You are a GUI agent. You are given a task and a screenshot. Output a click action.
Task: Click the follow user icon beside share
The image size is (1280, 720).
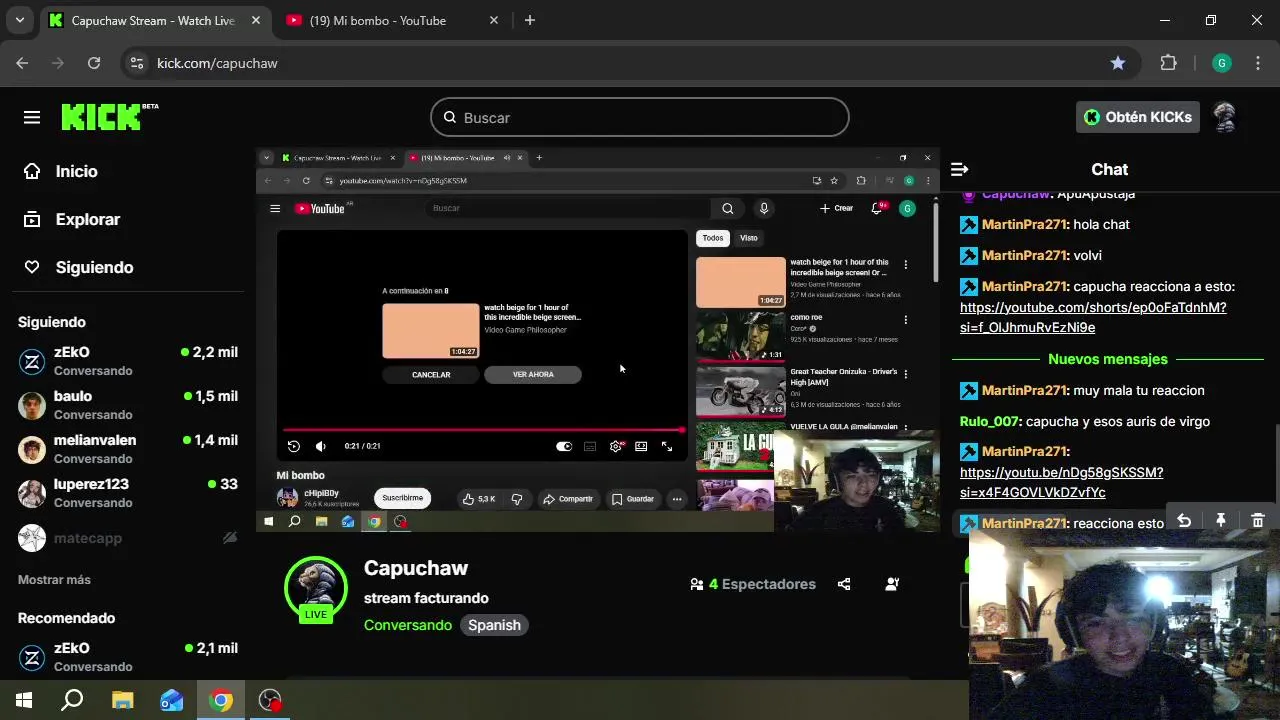point(892,584)
